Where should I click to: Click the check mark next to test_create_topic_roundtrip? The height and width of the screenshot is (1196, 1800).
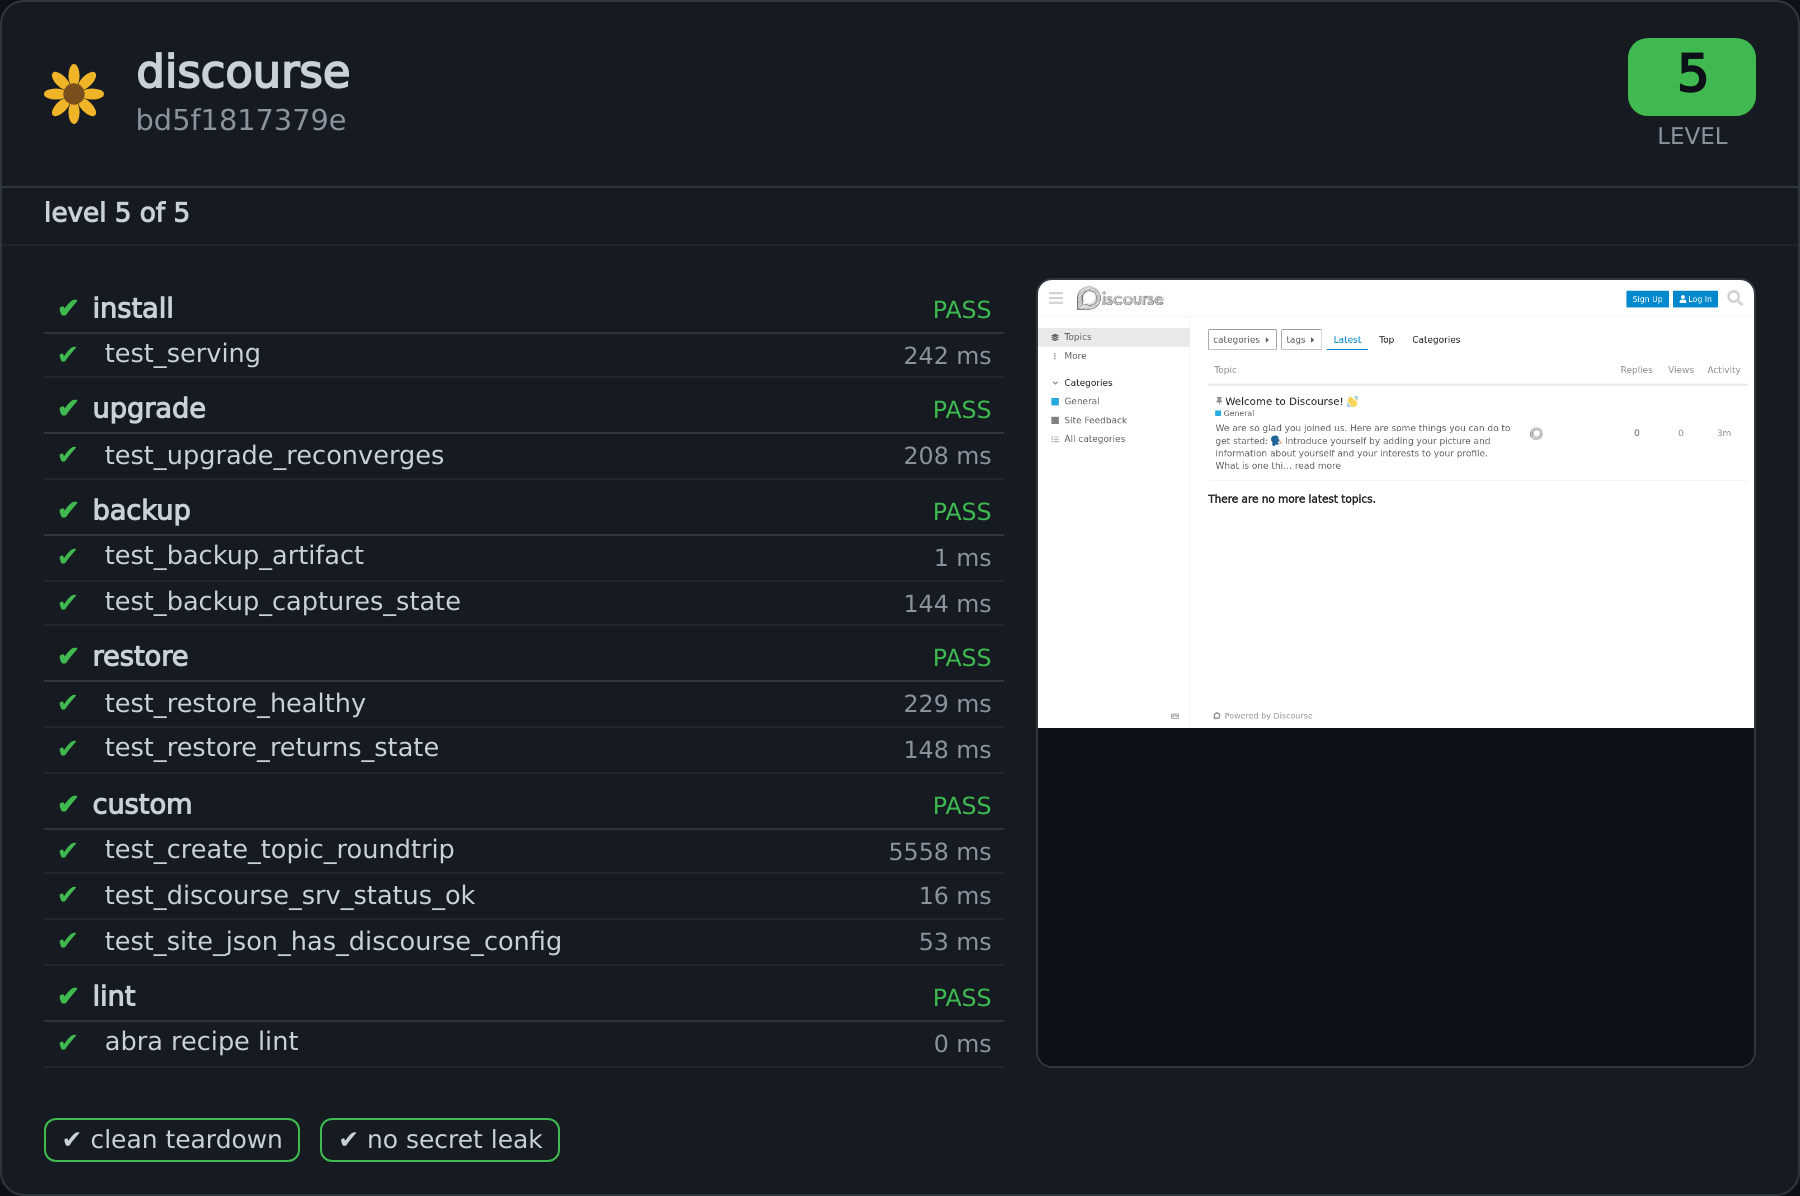(68, 850)
